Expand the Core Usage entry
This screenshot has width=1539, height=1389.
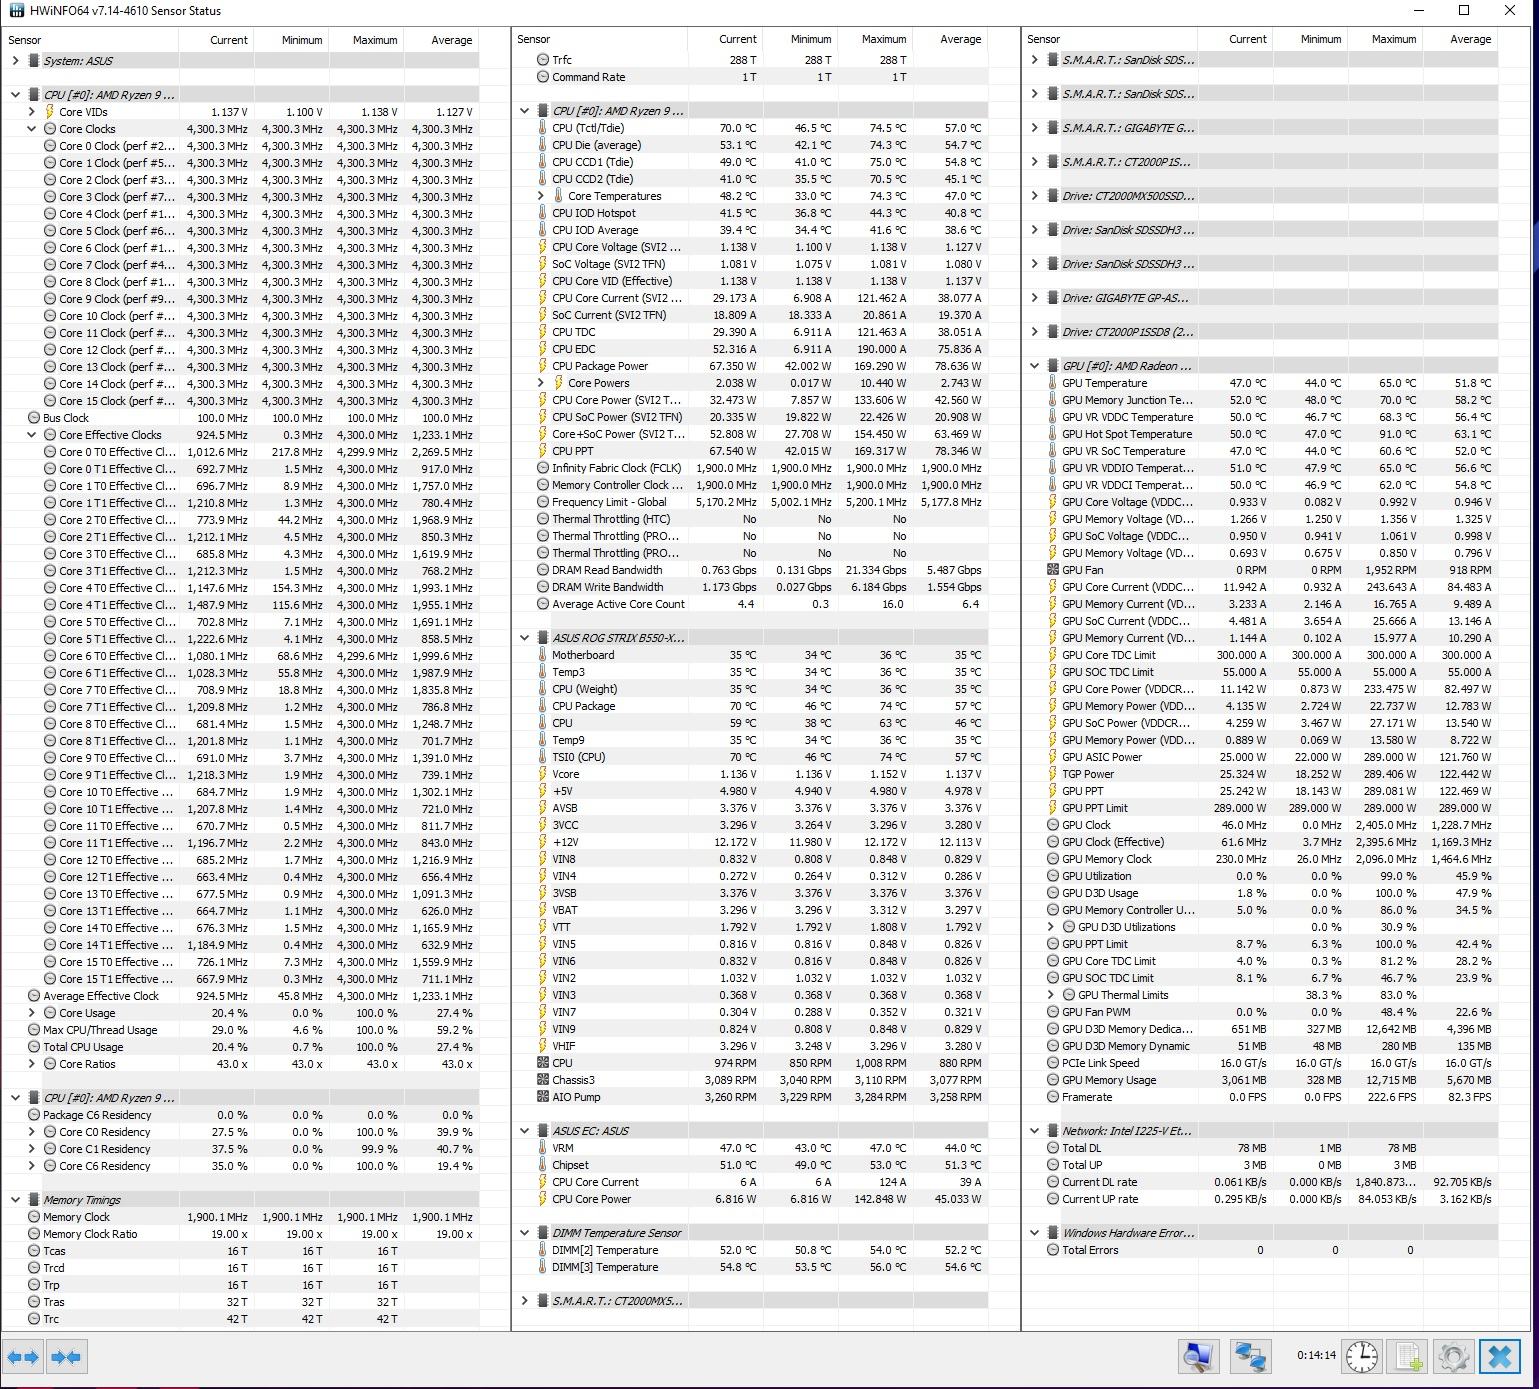tap(31, 1013)
